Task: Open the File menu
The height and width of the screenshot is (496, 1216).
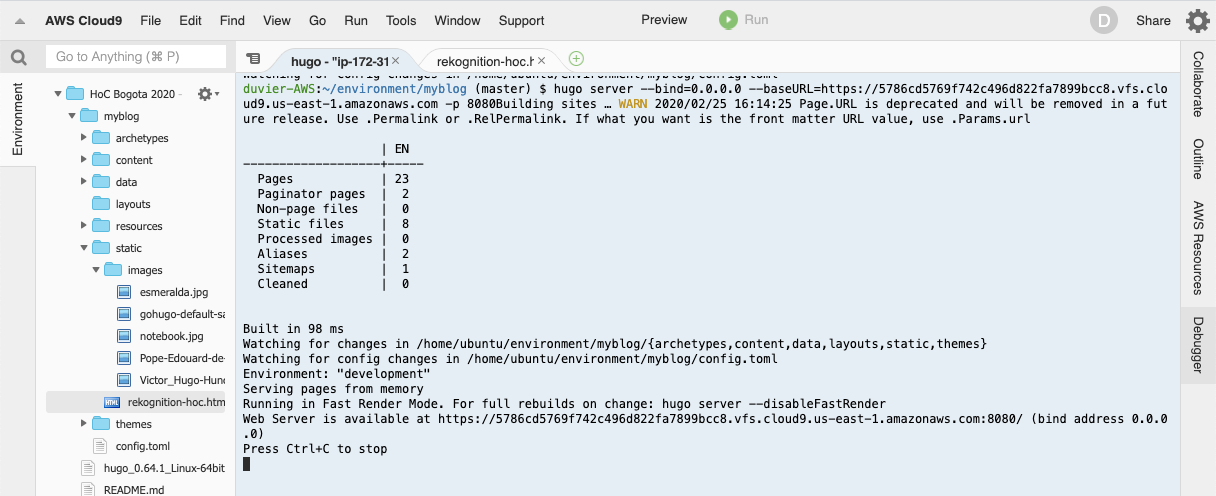Action: [151, 20]
